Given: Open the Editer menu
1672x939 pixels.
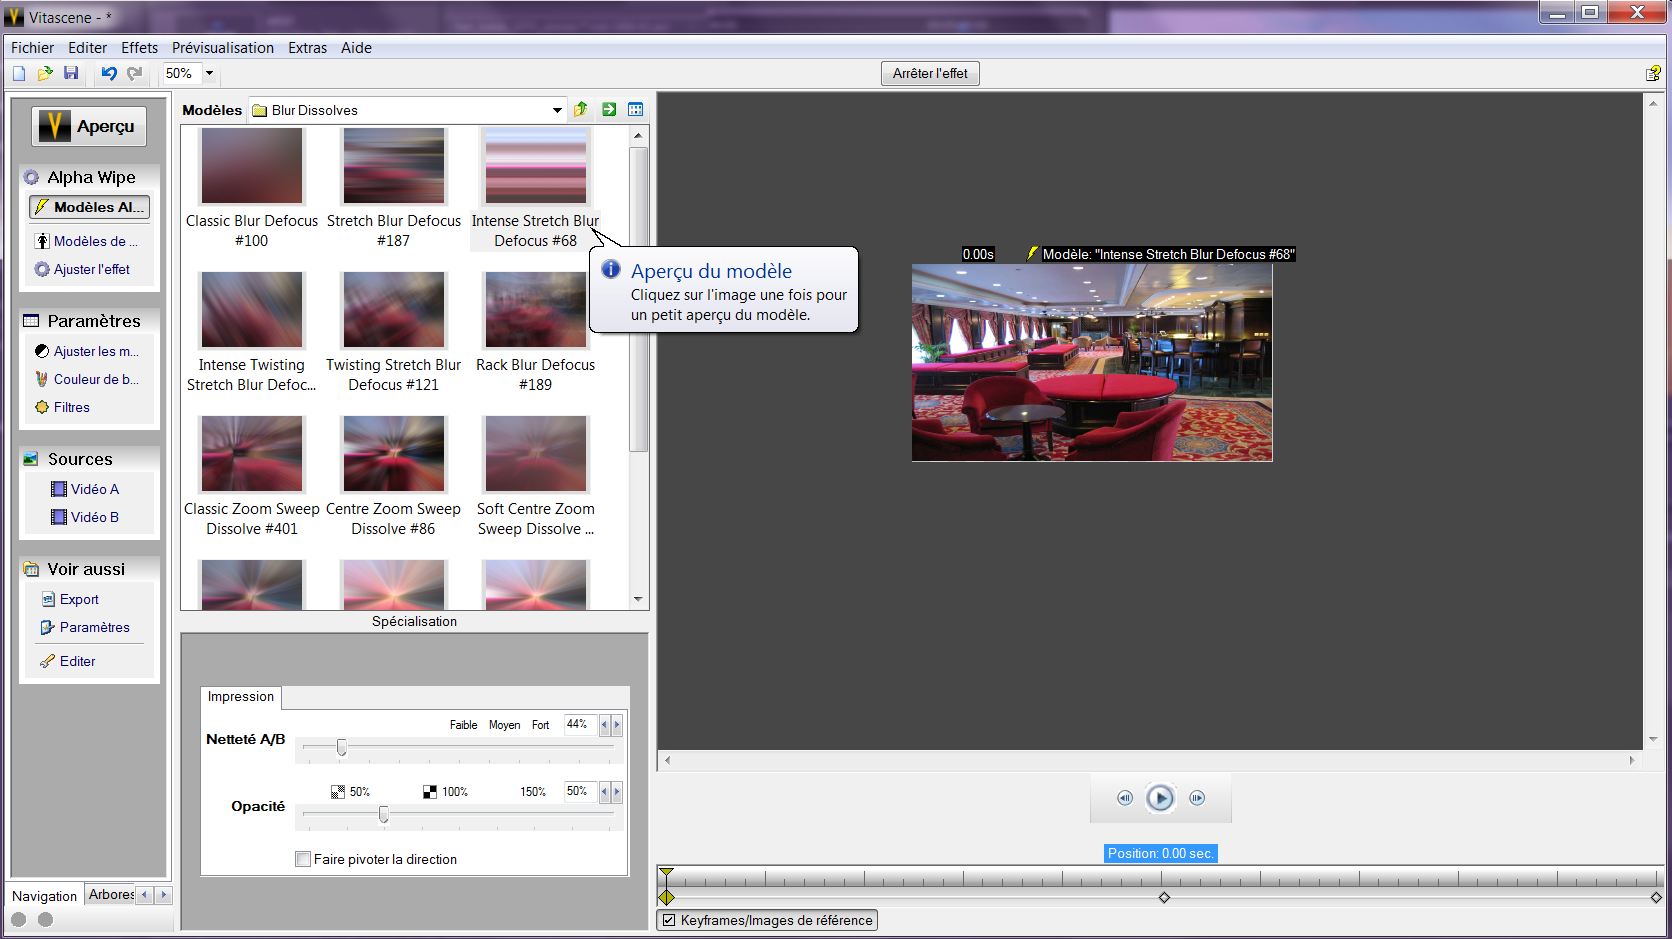Looking at the screenshot, I should [x=87, y=47].
